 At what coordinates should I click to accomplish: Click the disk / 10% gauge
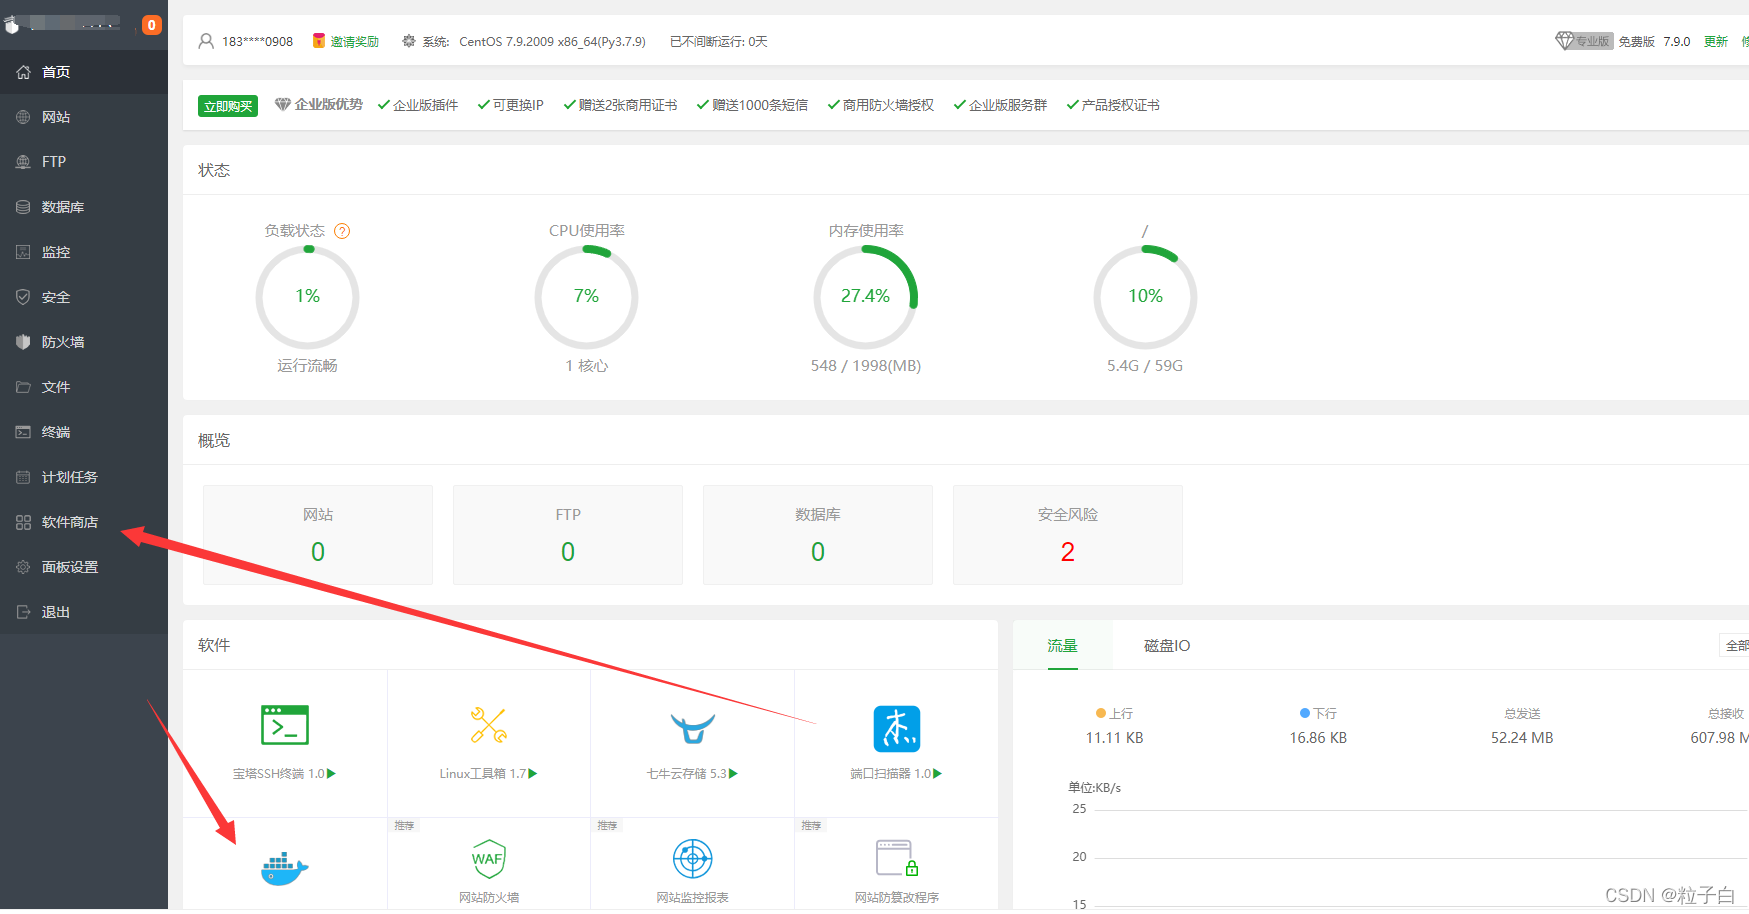click(x=1145, y=297)
